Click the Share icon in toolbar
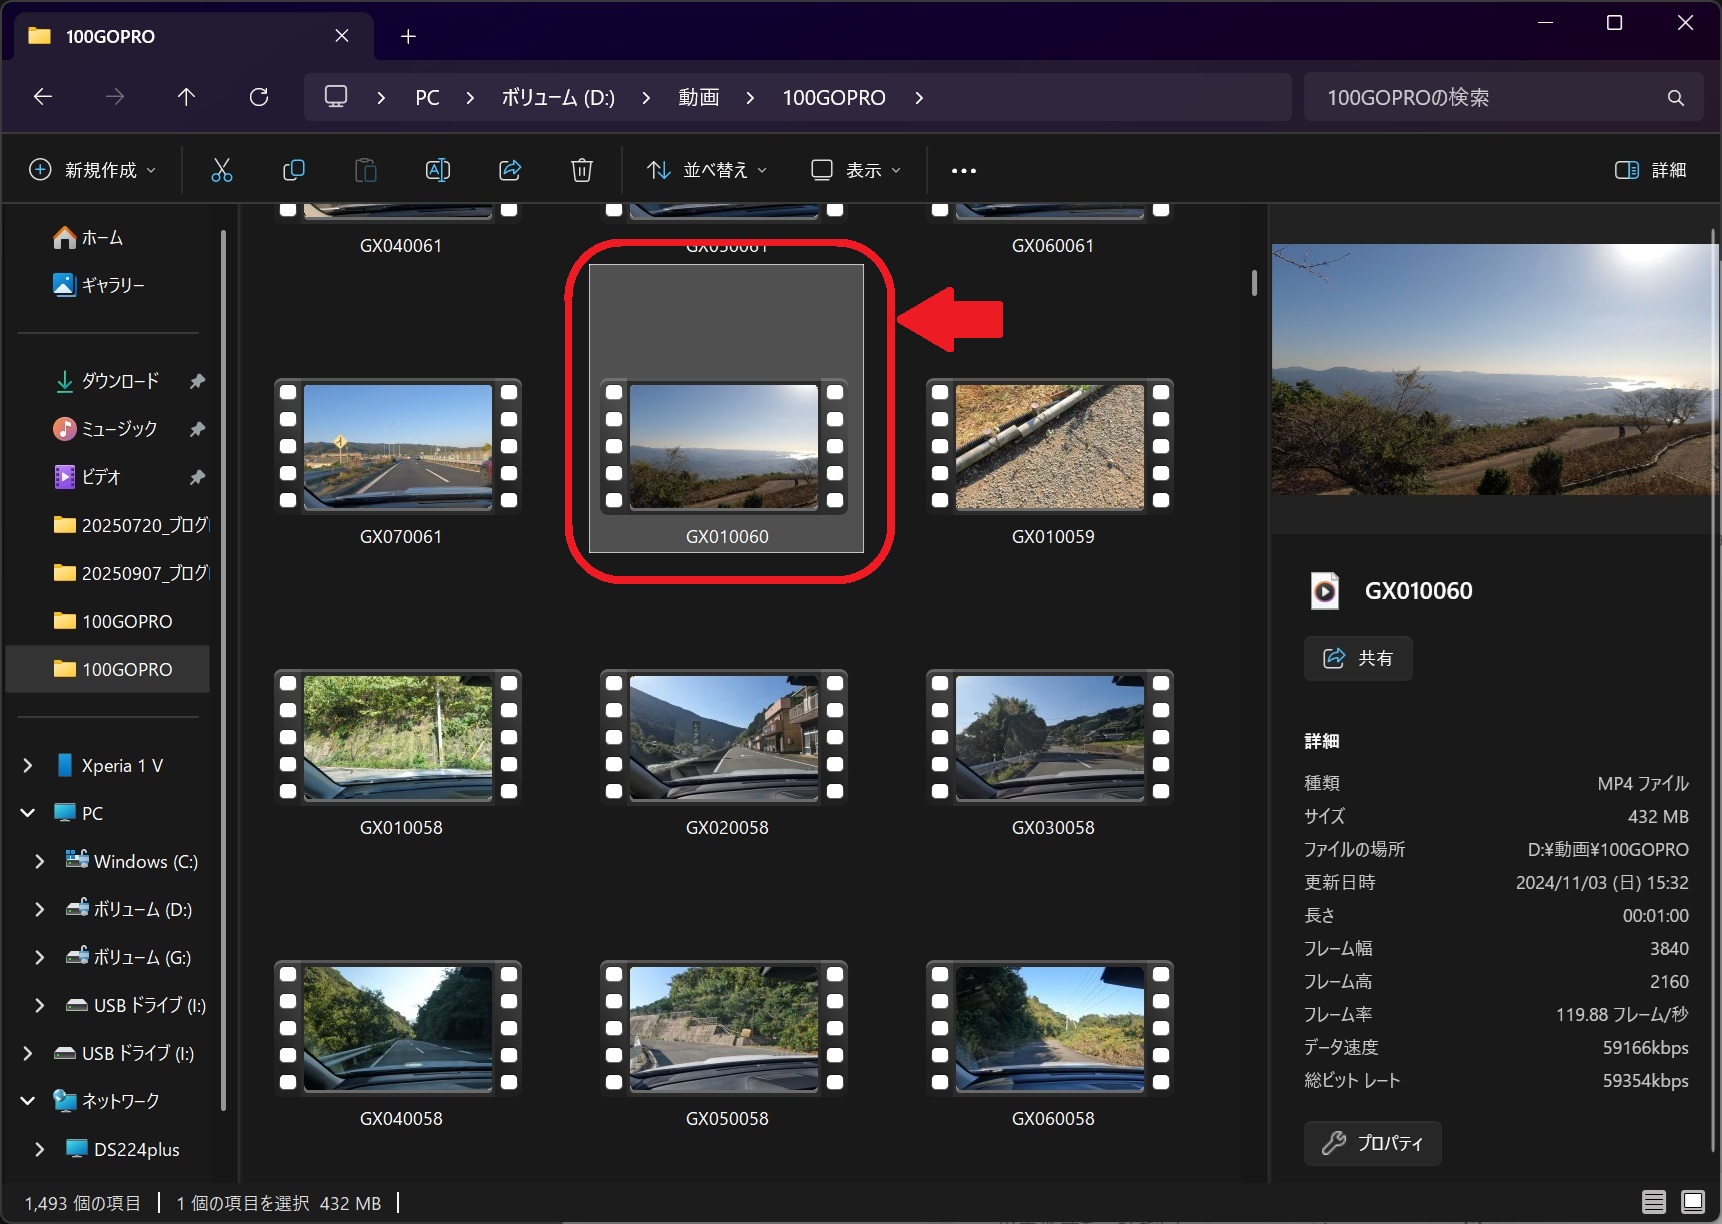Viewport: 1722px width, 1224px height. [x=510, y=170]
